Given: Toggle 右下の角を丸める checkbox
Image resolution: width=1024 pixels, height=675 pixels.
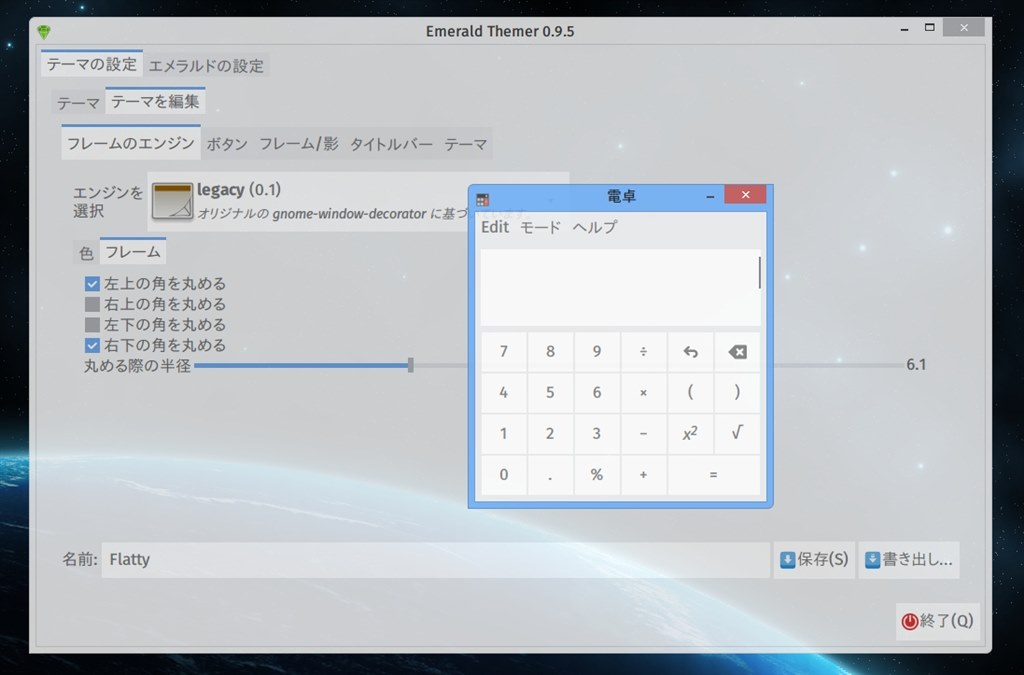Looking at the screenshot, I should coord(92,345).
